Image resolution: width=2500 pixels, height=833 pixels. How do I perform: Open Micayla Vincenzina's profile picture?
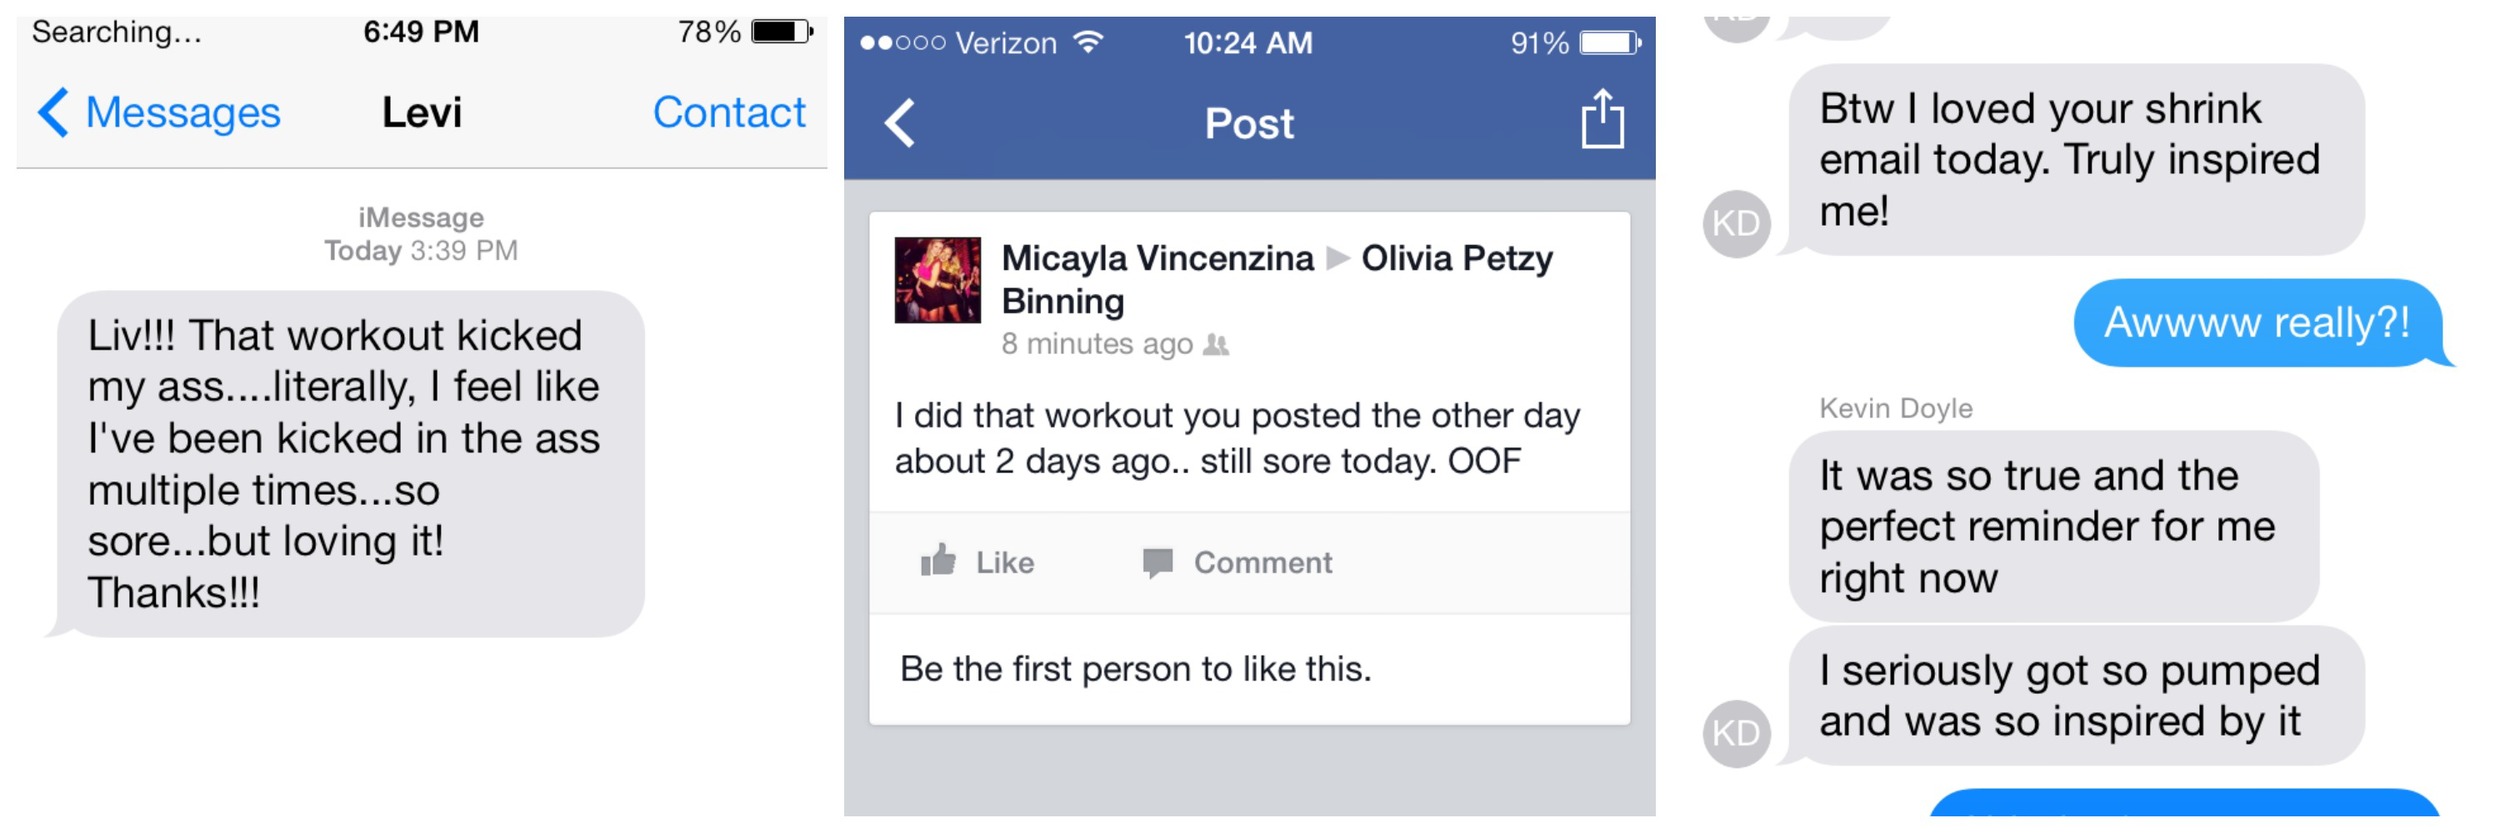tap(937, 280)
